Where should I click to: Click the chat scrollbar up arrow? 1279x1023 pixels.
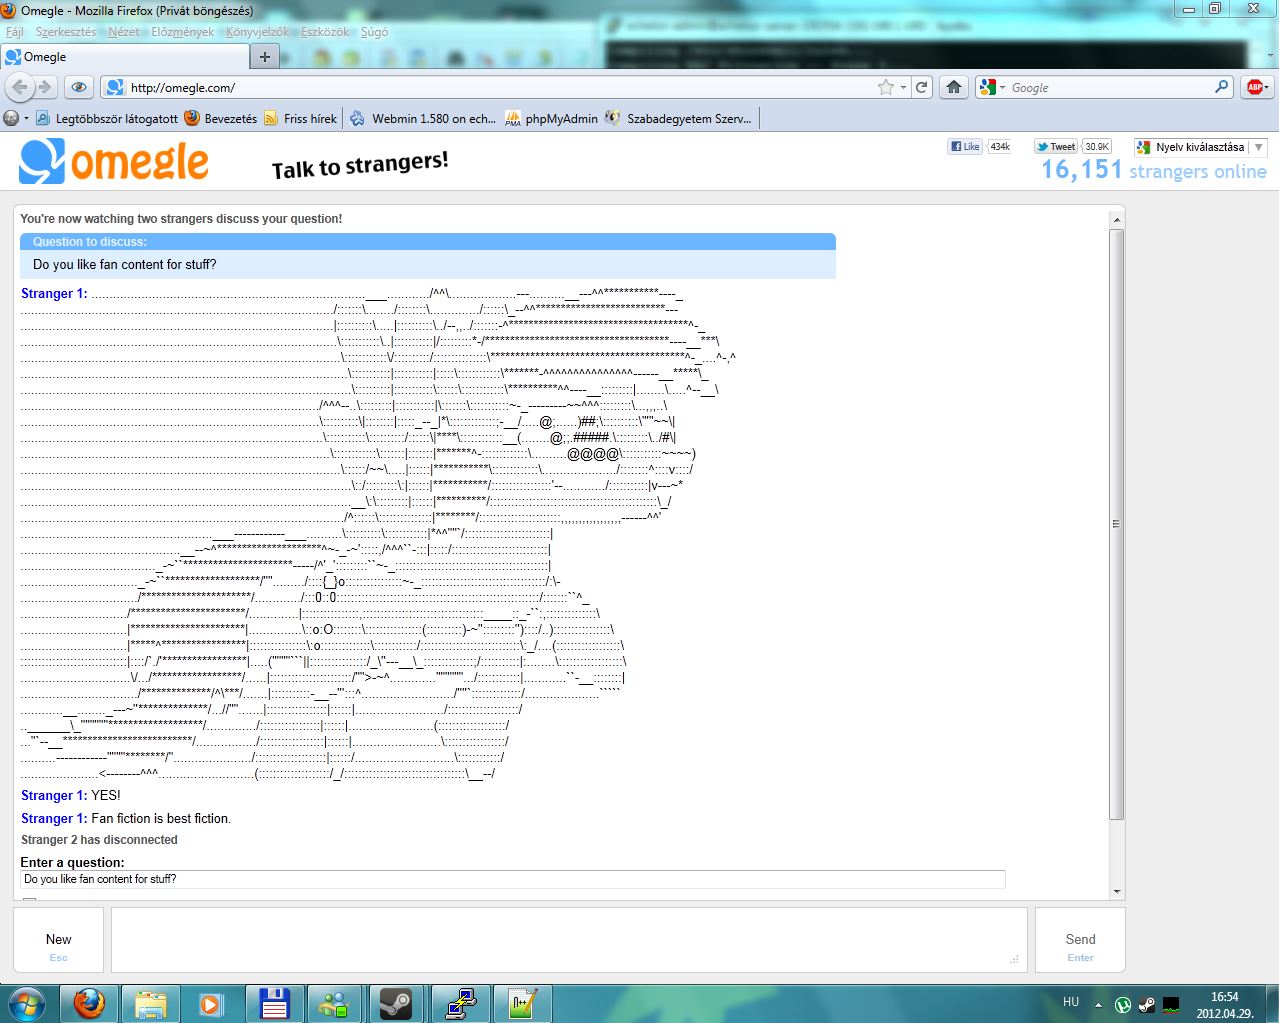tap(1116, 219)
